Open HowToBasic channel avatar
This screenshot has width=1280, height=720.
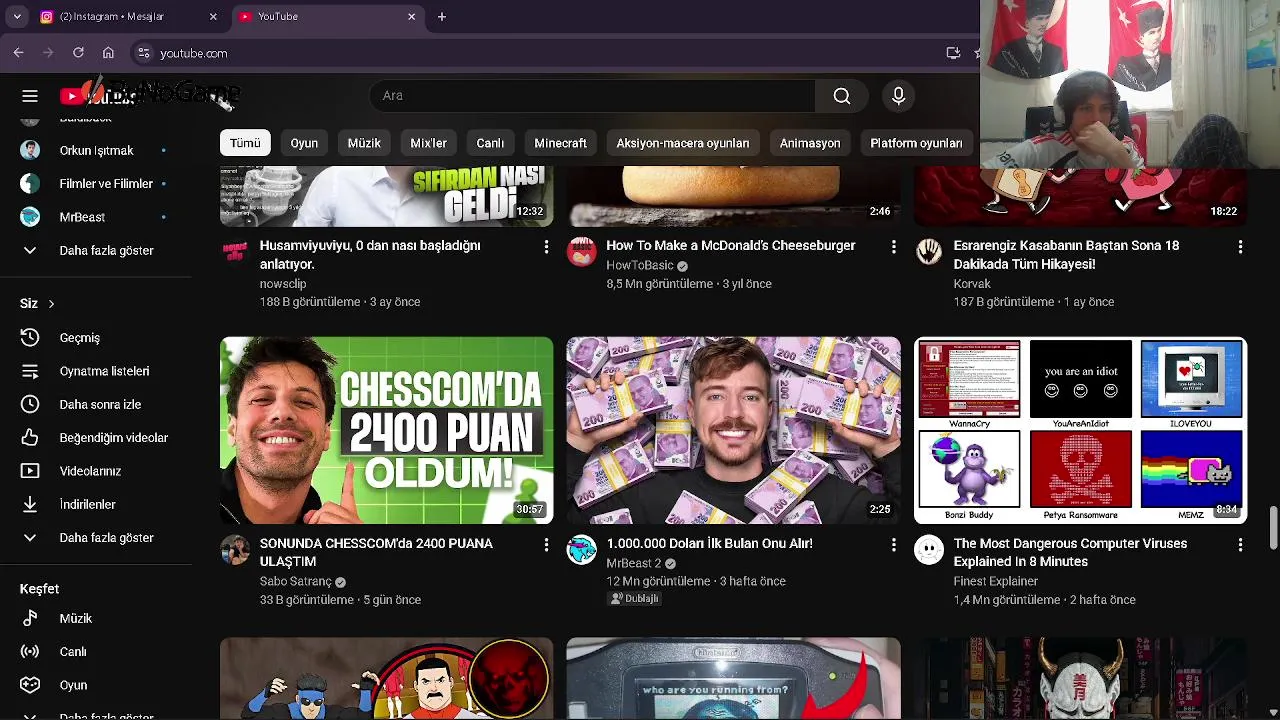point(582,251)
